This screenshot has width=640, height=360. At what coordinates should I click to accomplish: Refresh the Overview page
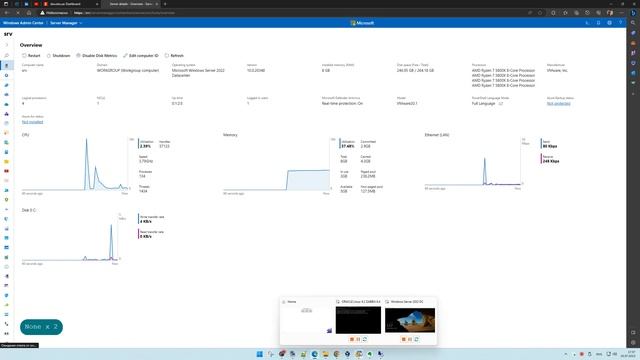pyautogui.click(x=174, y=56)
